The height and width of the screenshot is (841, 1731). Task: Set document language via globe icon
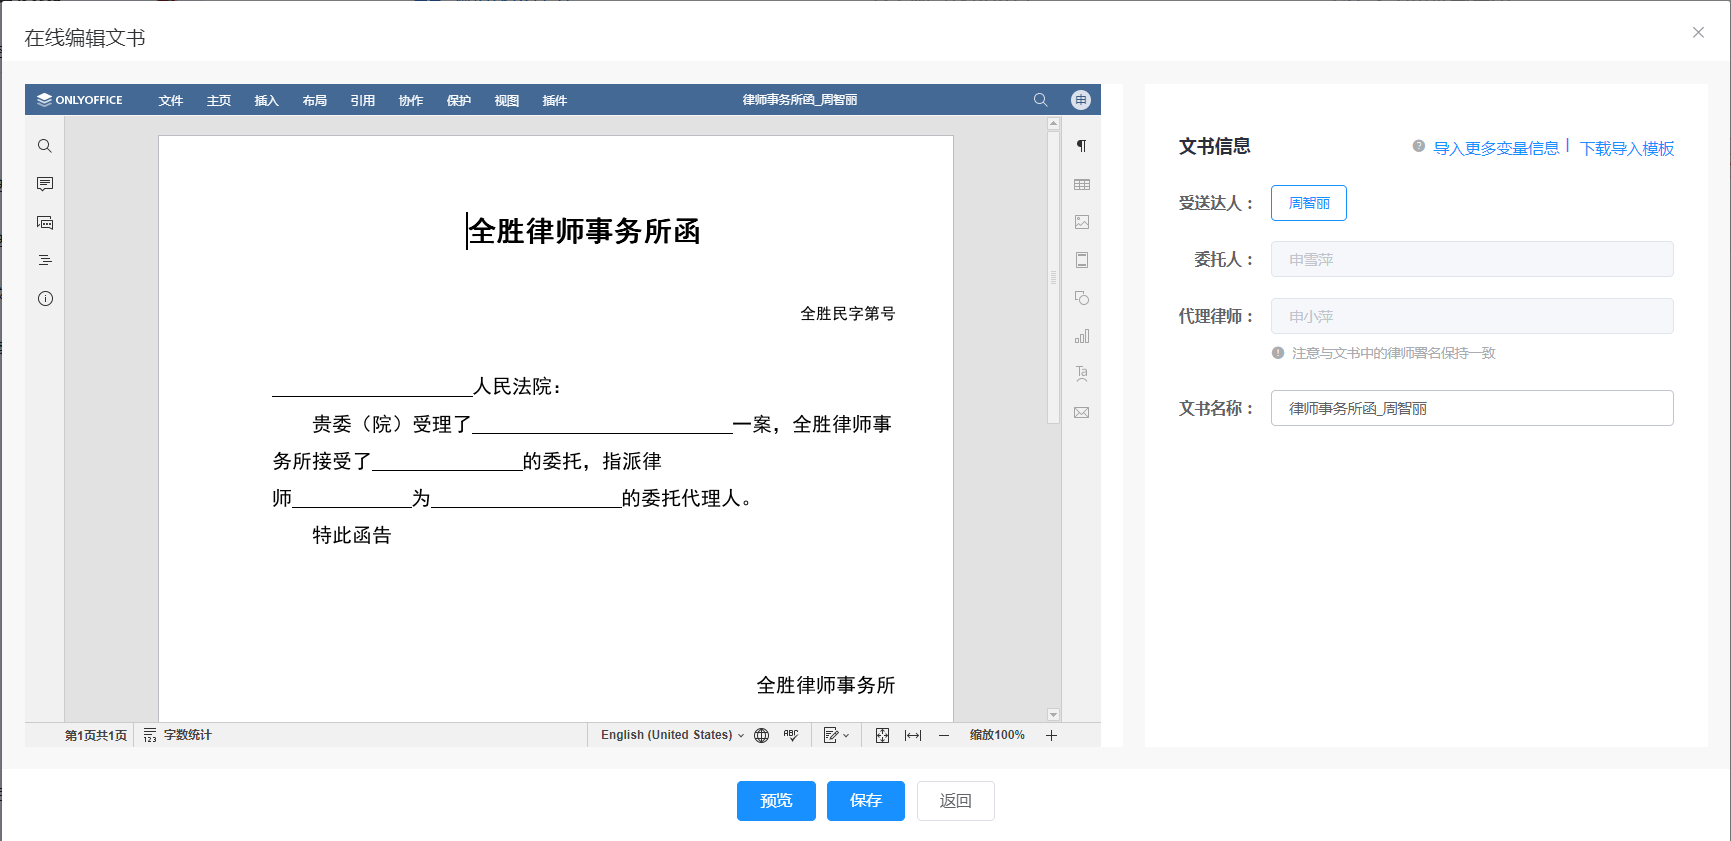[762, 735]
